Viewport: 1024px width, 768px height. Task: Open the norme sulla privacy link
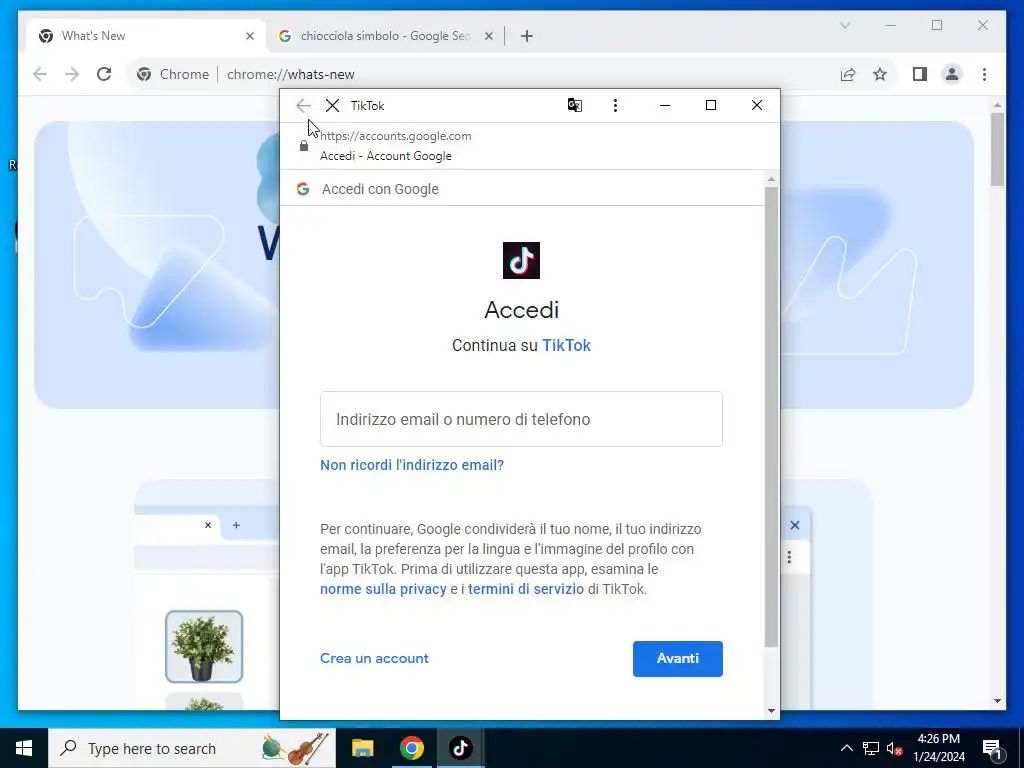coord(383,589)
